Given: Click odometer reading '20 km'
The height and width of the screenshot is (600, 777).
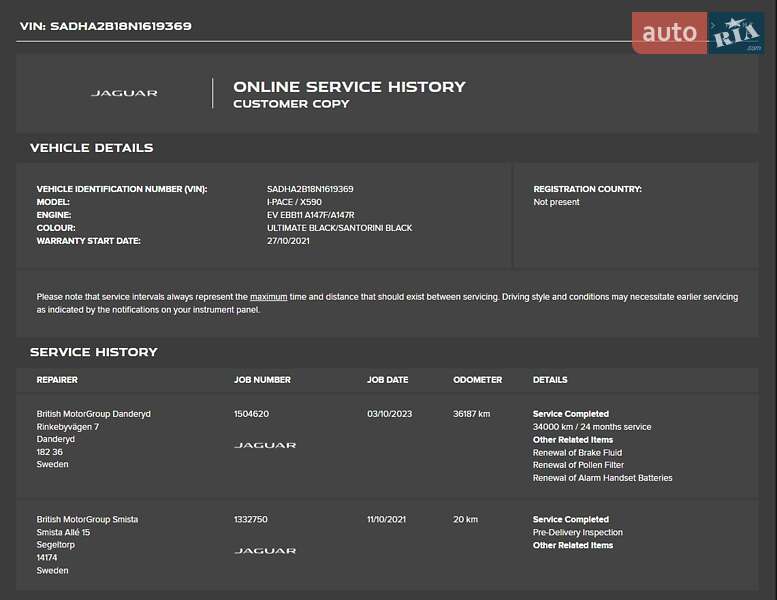Looking at the screenshot, I should coord(466,519).
